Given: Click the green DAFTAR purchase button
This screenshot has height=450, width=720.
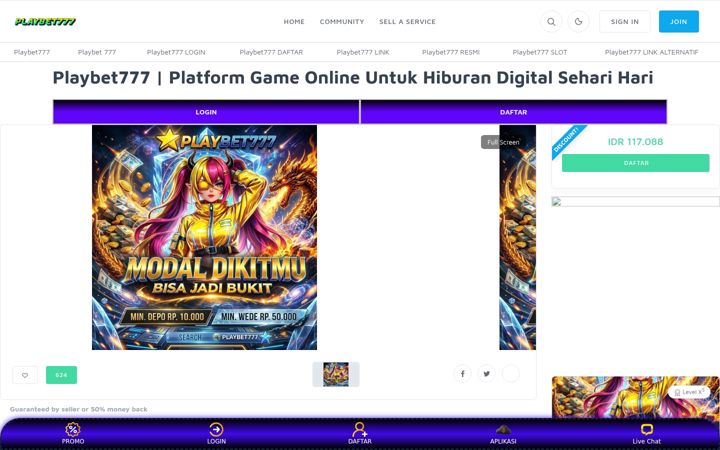Looking at the screenshot, I should 636,163.
